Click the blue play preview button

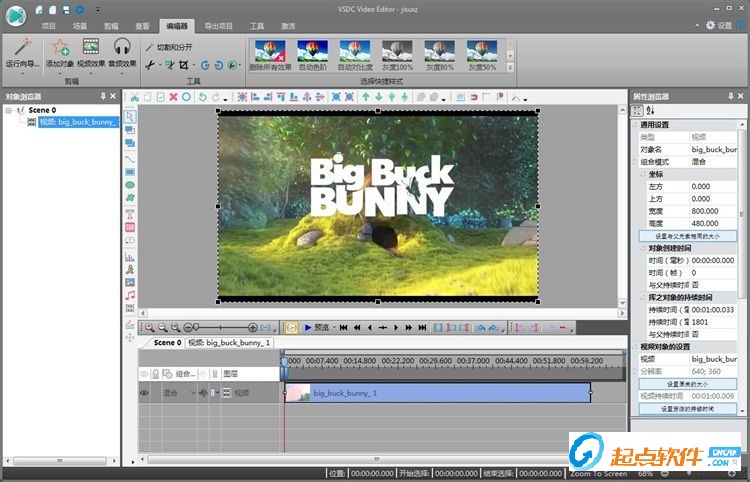308,328
